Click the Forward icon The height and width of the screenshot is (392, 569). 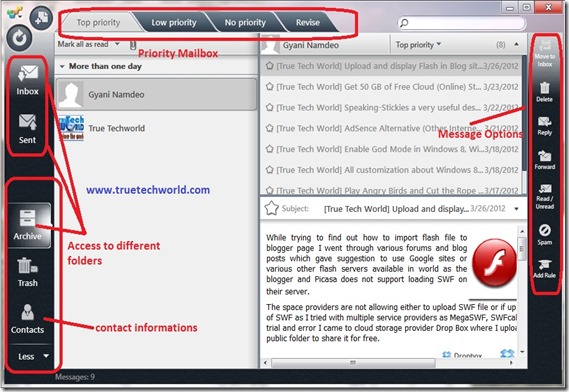(544, 160)
